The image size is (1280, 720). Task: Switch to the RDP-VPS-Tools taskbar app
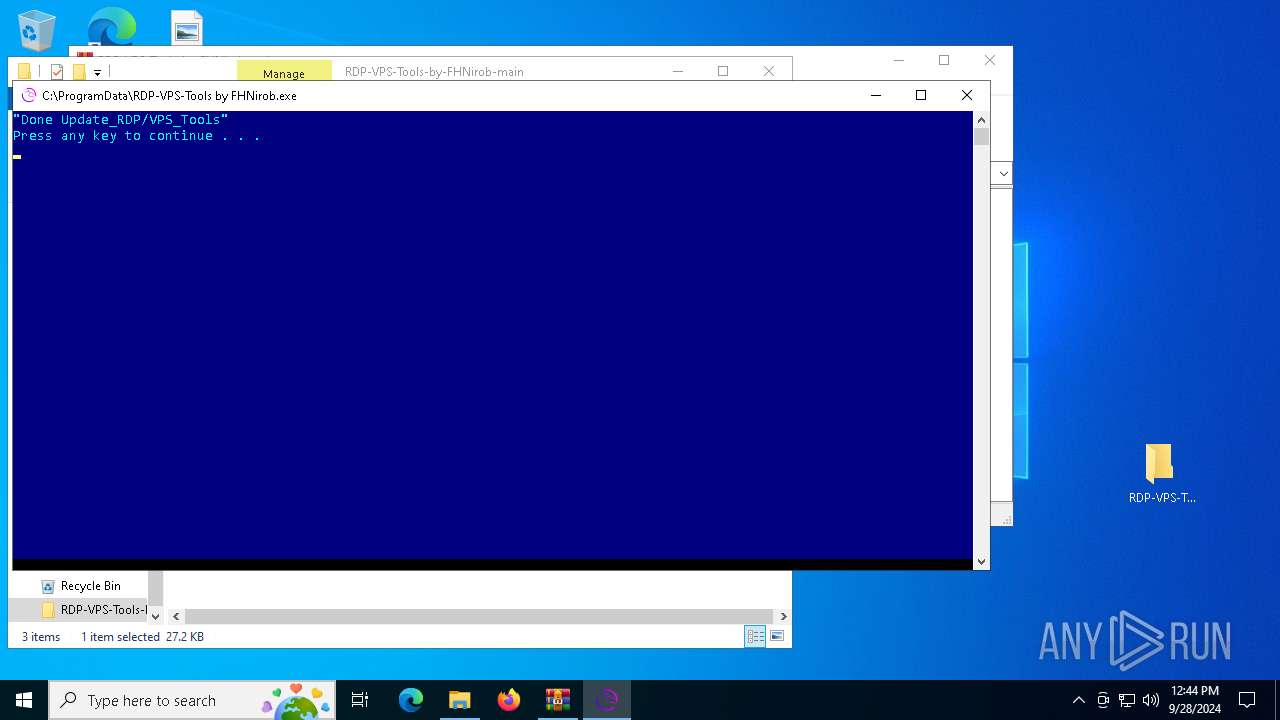(607, 700)
